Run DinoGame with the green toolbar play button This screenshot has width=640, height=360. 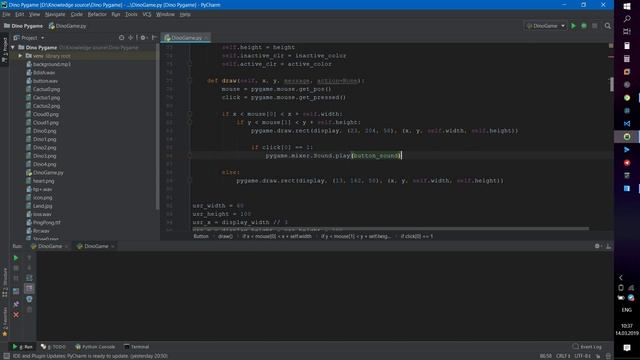coord(573,26)
